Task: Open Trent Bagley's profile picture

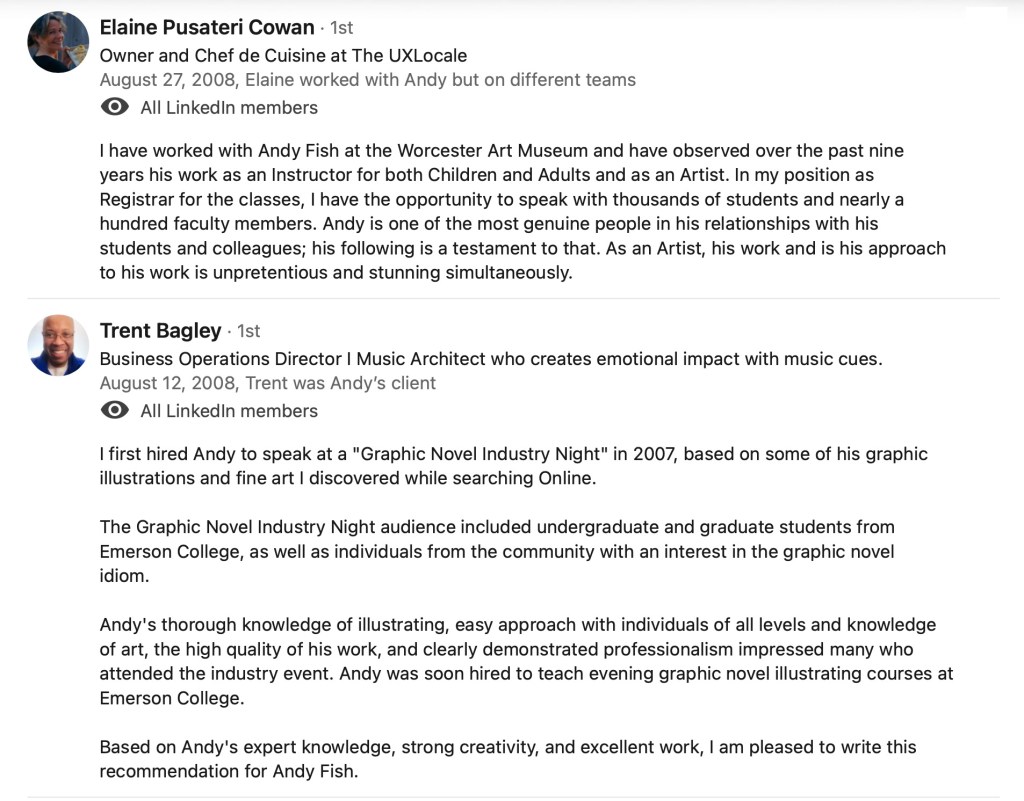Action: pos(58,345)
